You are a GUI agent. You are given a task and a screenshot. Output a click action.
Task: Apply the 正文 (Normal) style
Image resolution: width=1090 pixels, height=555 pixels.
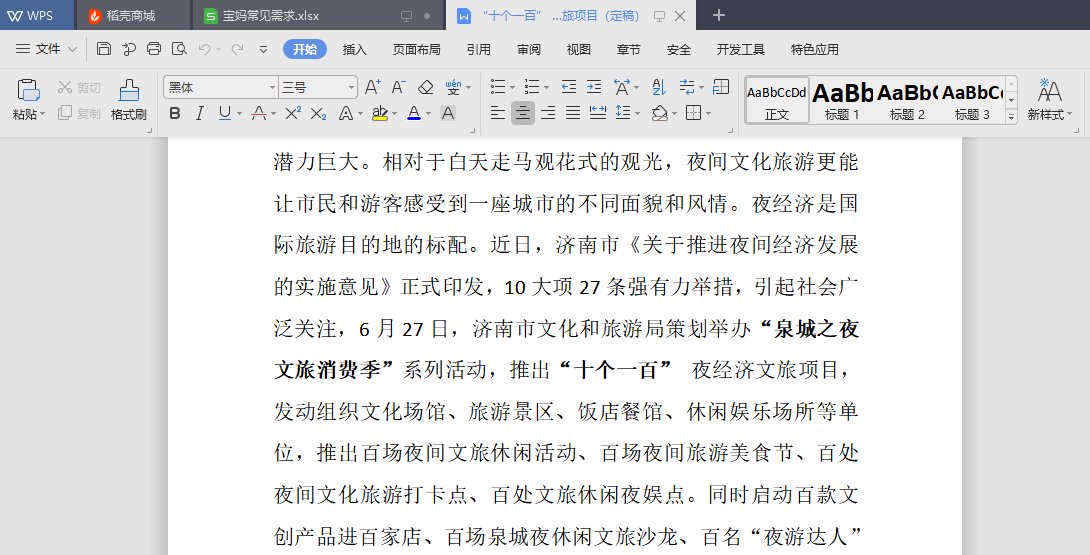(x=777, y=100)
